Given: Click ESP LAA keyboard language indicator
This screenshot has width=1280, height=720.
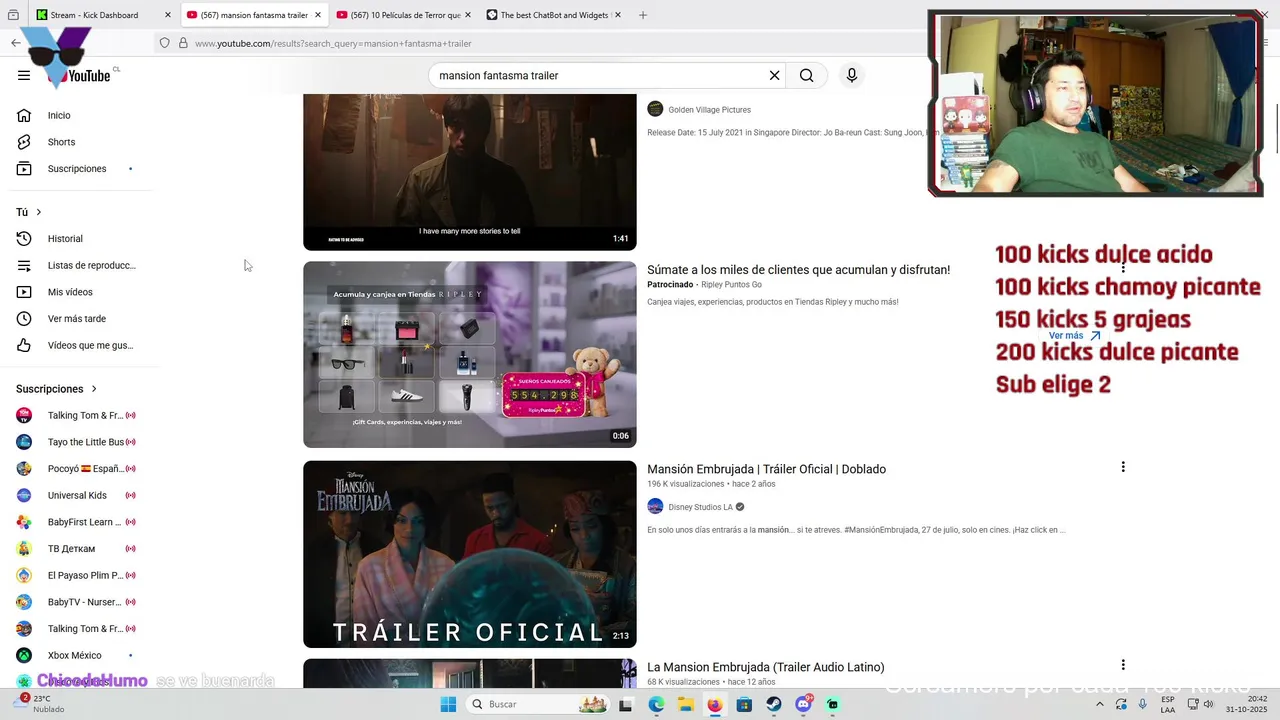Looking at the screenshot, I should click(1168, 704).
